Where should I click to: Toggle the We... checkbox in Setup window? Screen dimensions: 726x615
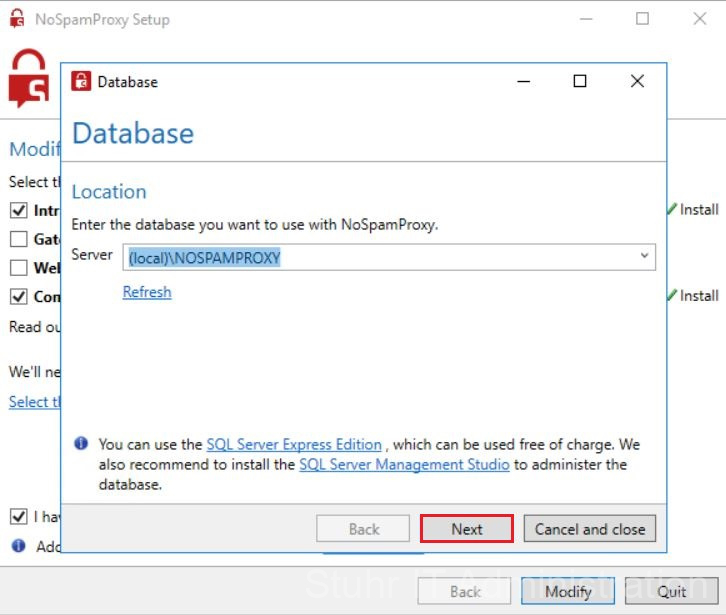click(x=19, y=268)
